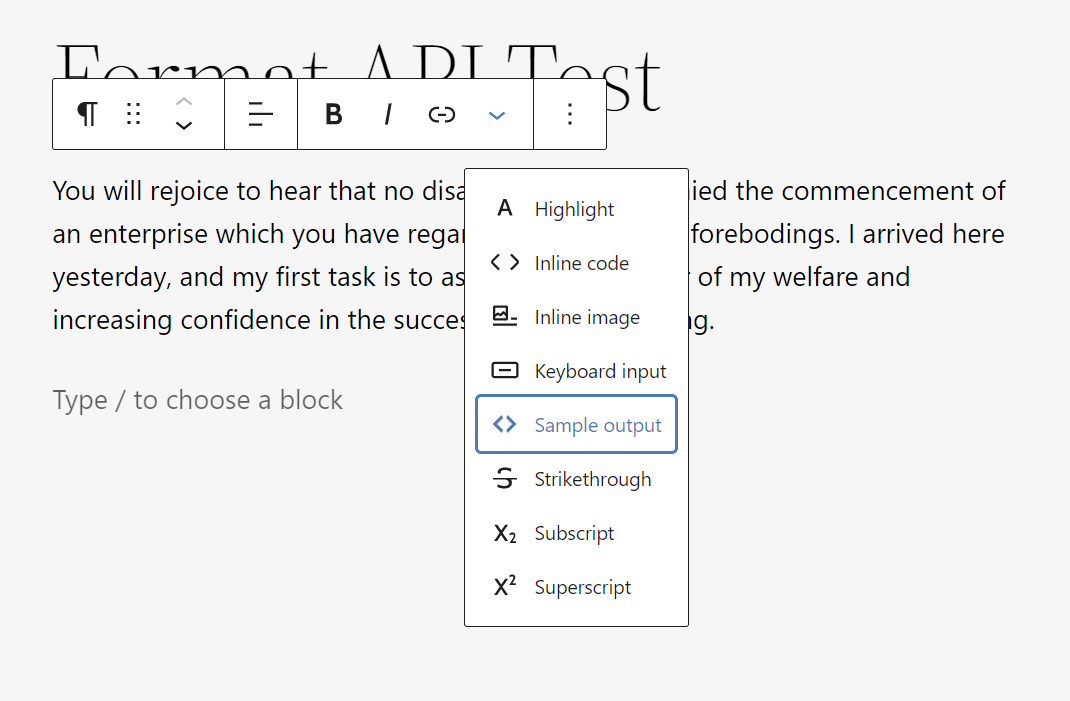Open block options with three-dot icon
Screen dimensions: 1070x701
(x=569, y=114)
